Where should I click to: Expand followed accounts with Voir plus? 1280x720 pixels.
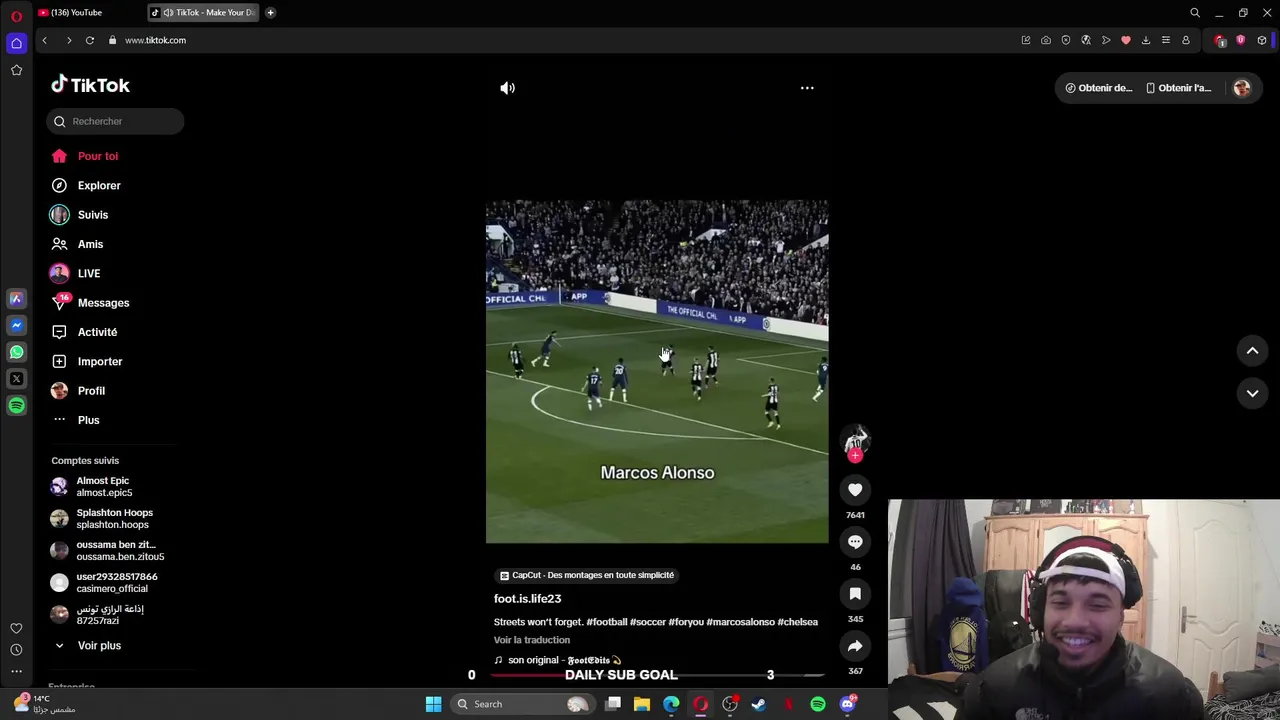99,646
